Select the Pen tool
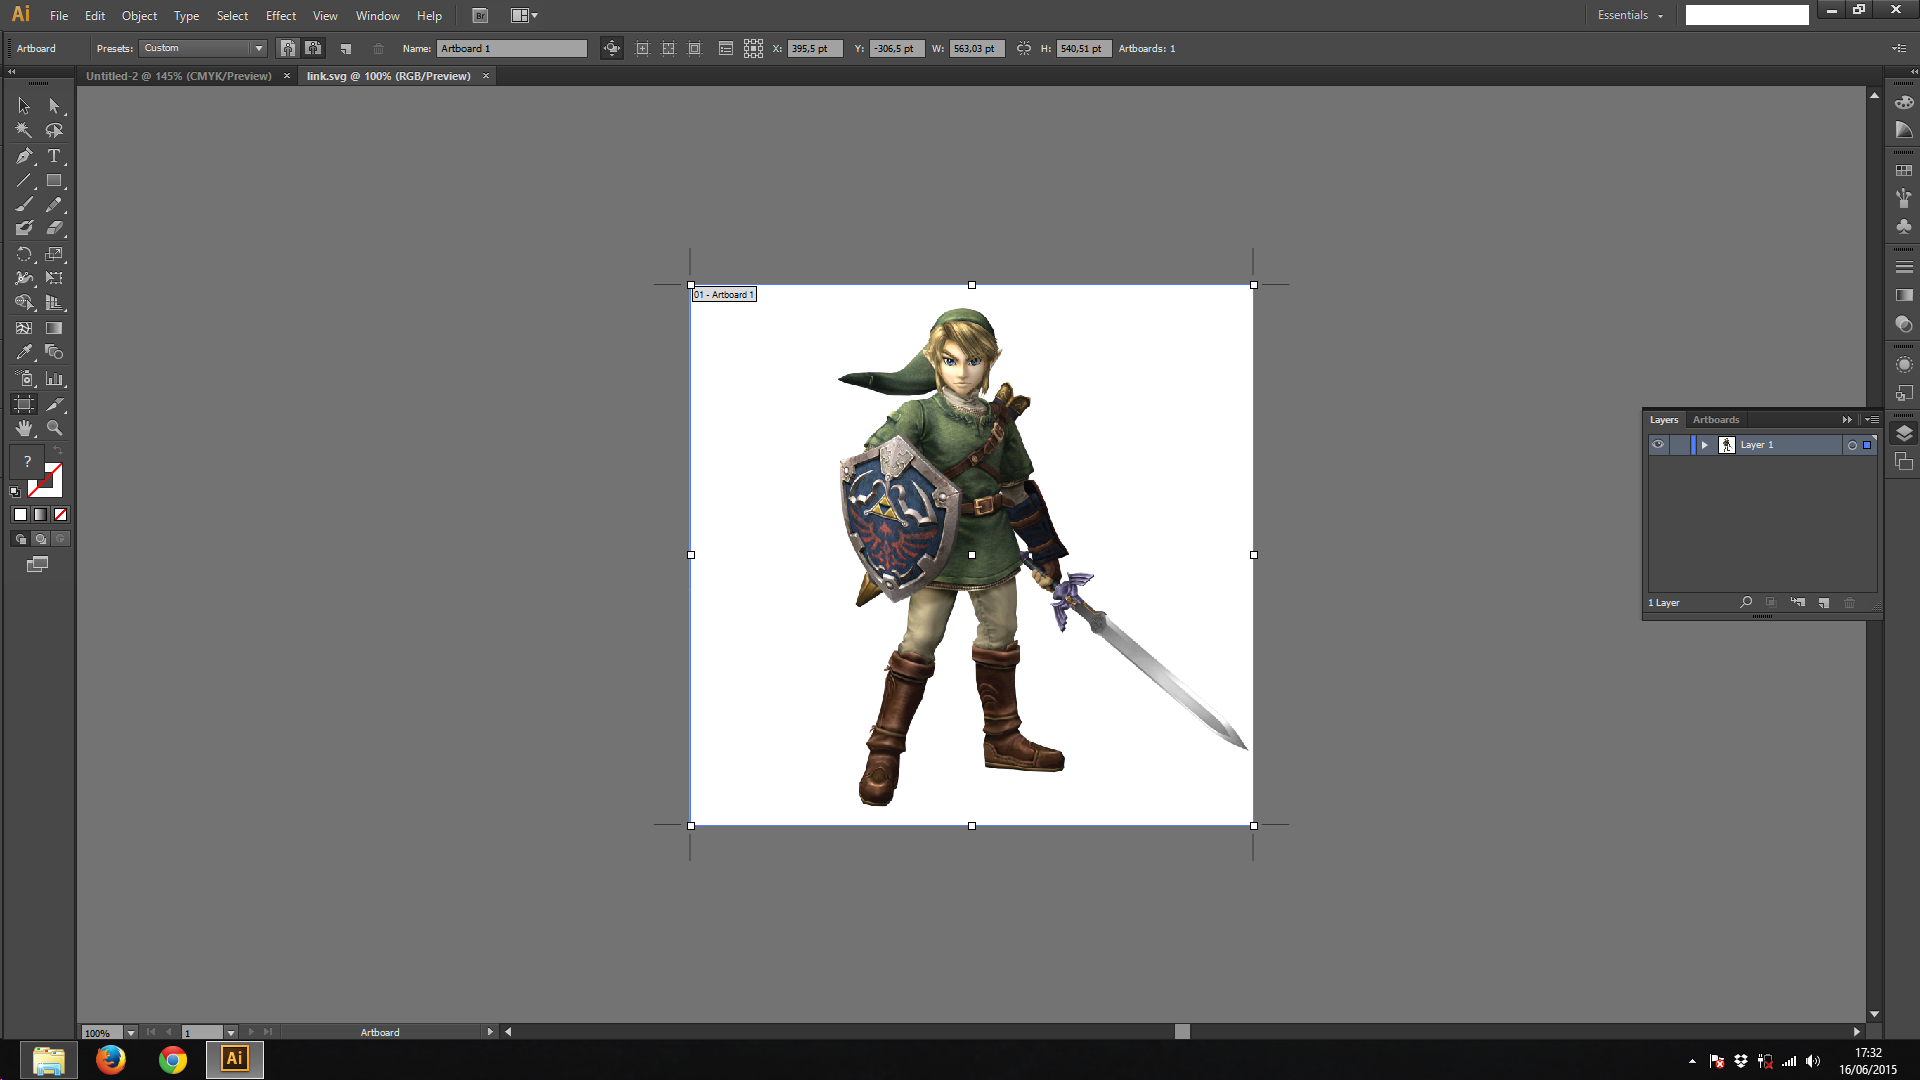This screenshot has height=1080, width=1920. pyautogui.click(x=24, y=156)
